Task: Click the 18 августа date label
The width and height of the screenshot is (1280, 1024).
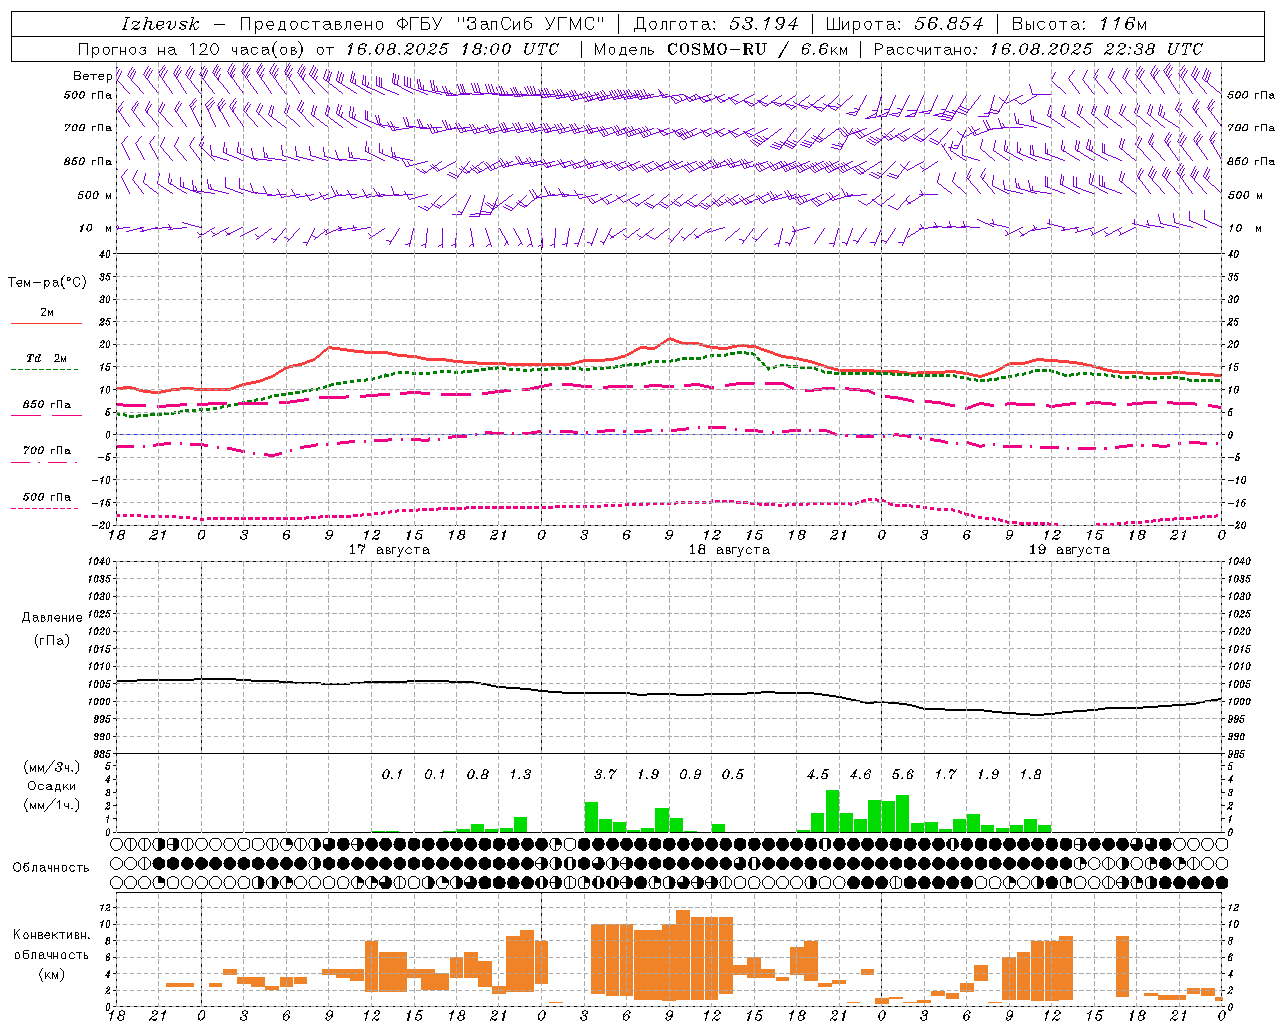Action: click(x=729, y=550)
